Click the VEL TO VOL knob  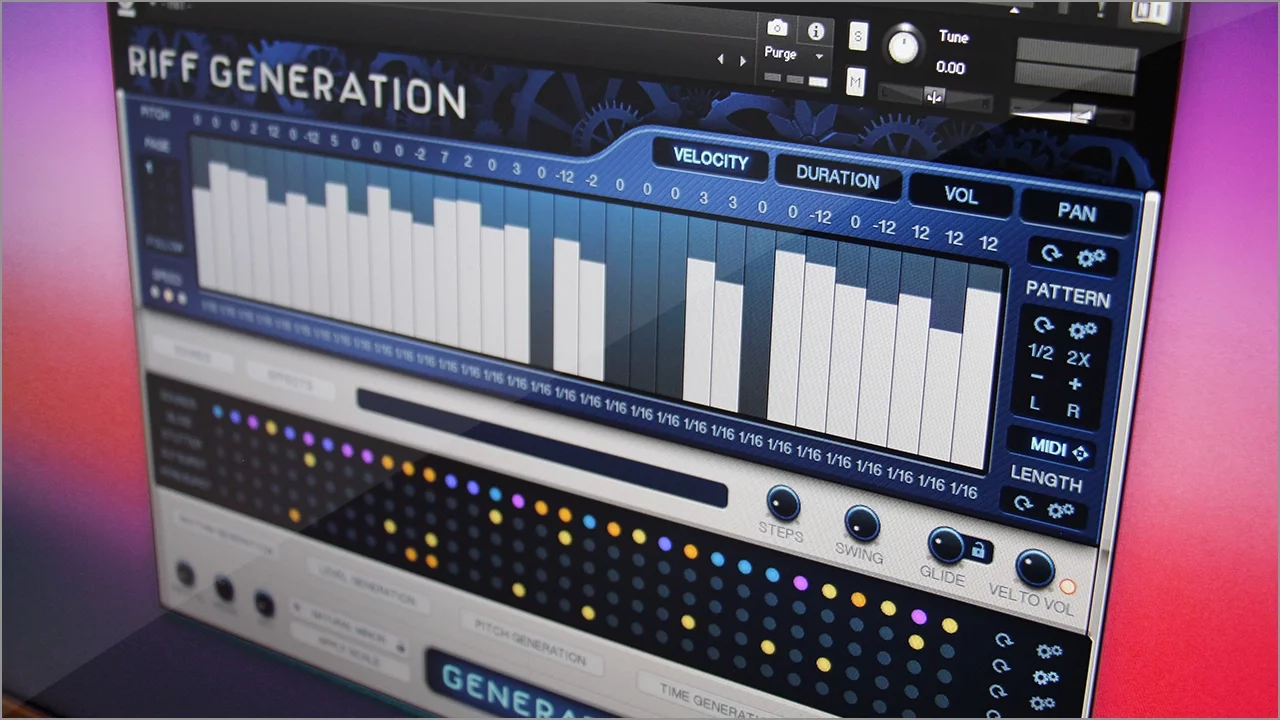tap(1035, 568)
